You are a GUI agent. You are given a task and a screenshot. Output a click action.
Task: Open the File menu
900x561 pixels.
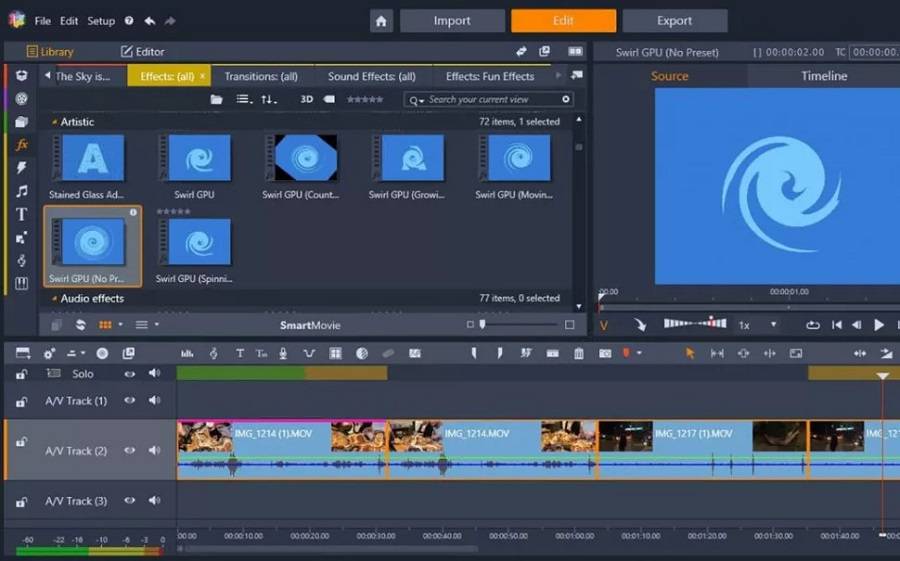pyautogui.click(x=43, y=21)
